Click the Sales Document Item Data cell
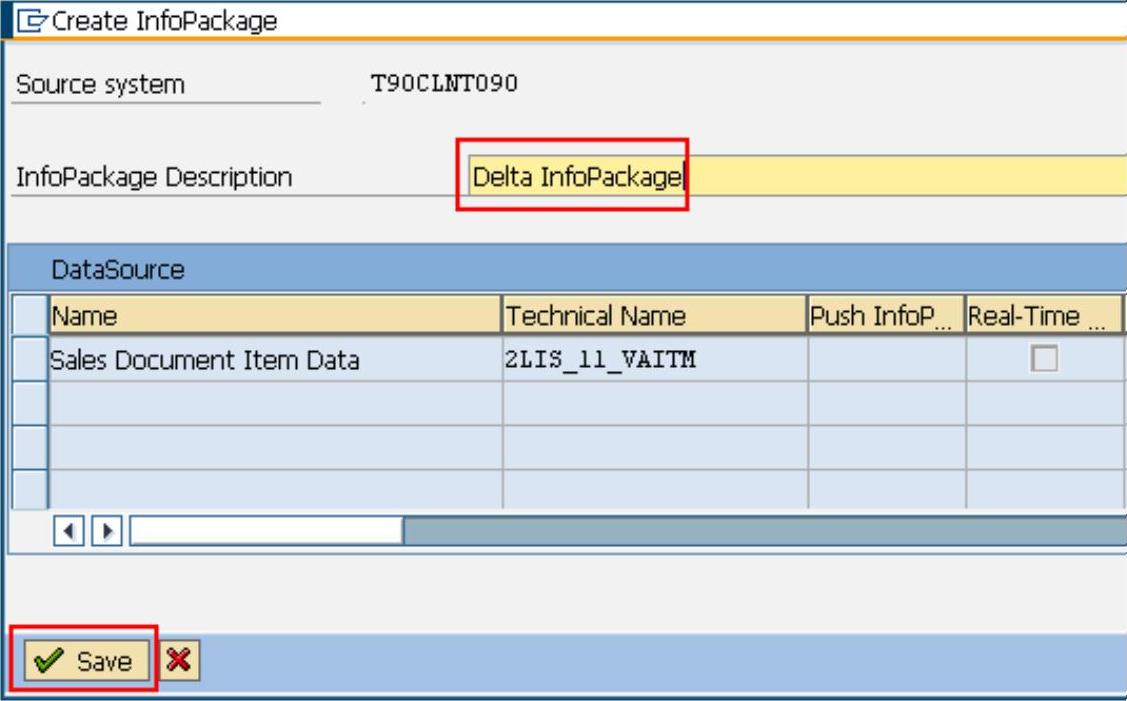The width and height of the screenshot is (1127, 701). [x=275, y=359]
